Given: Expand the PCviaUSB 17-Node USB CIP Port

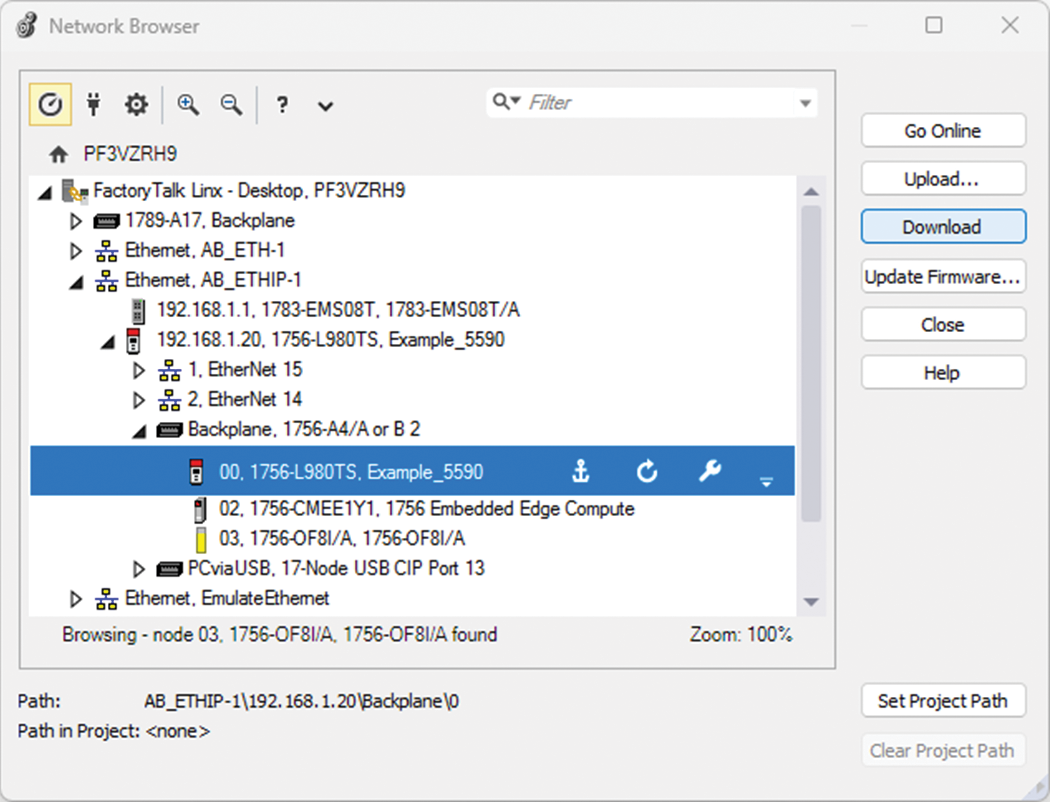Looking at the screenshot, I should (139, 568).
